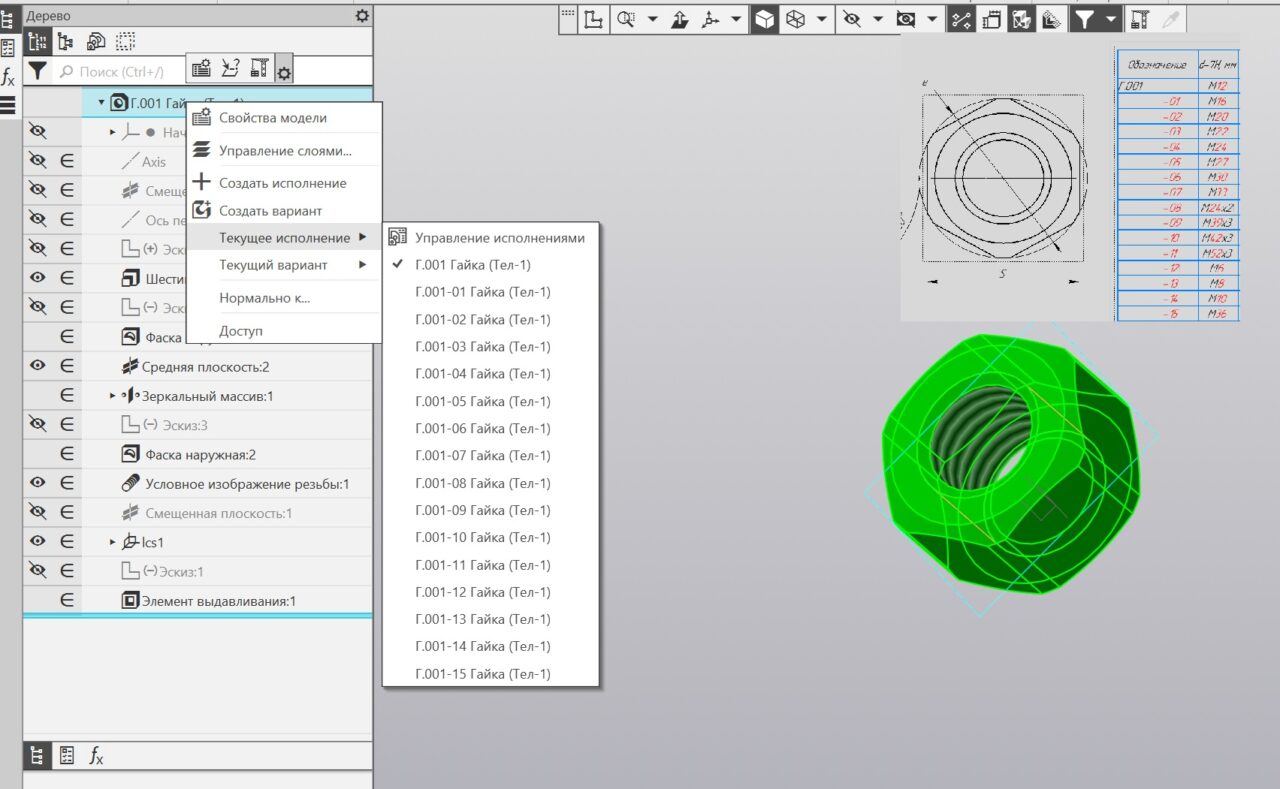Expand the lcs1 tree node

coord(113,542)
